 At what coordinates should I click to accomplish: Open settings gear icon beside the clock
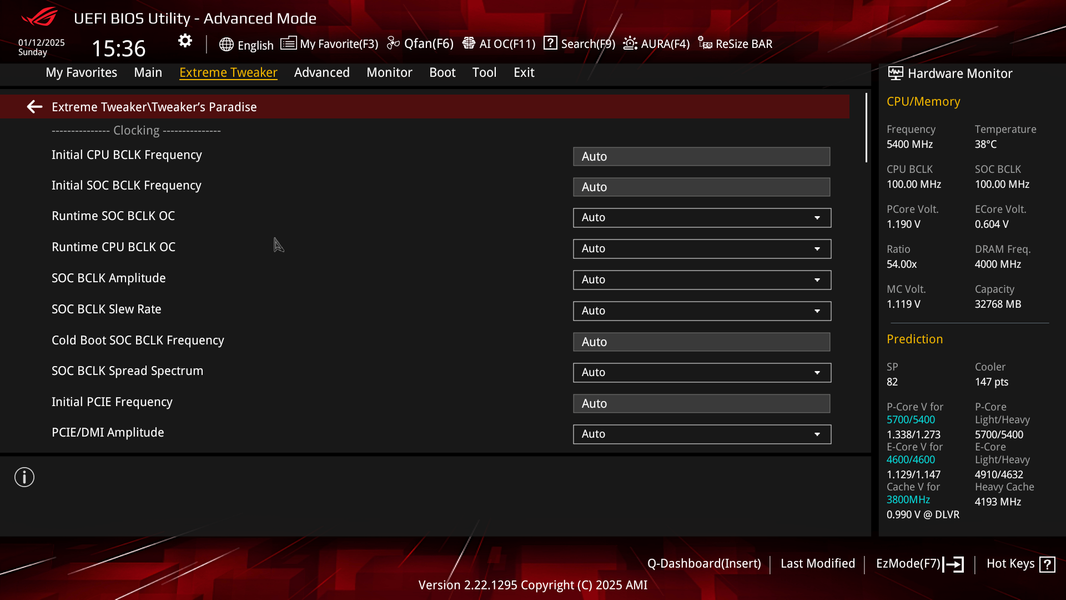click(x=185, y=41)
